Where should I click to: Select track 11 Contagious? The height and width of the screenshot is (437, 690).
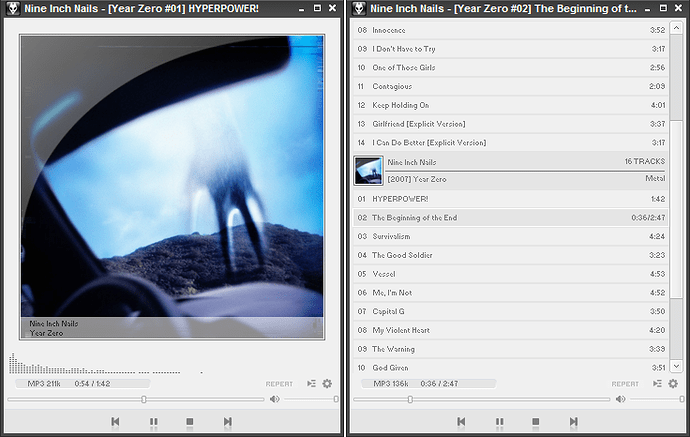pyautogui.click(x=511, y=86)
